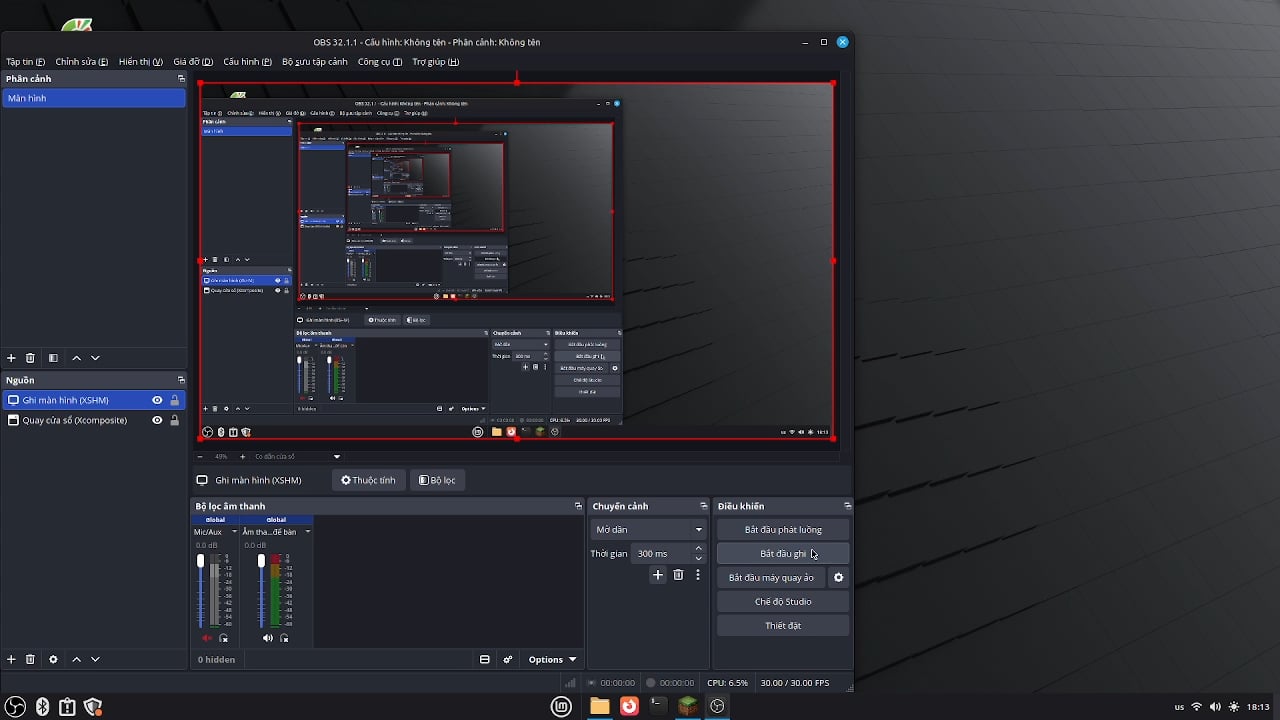Add a new scene transition

(657, 575)
